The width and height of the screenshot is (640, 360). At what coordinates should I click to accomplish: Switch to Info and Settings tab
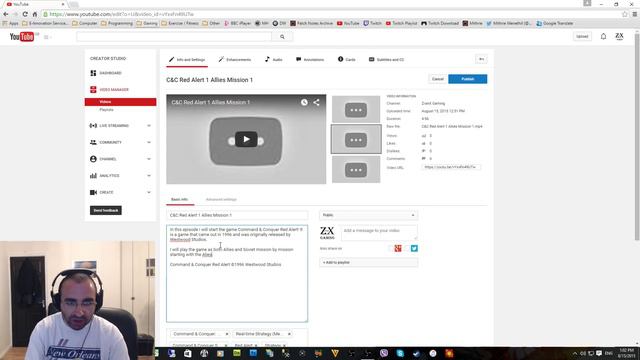pyautogui.click(x=187, y=60)
